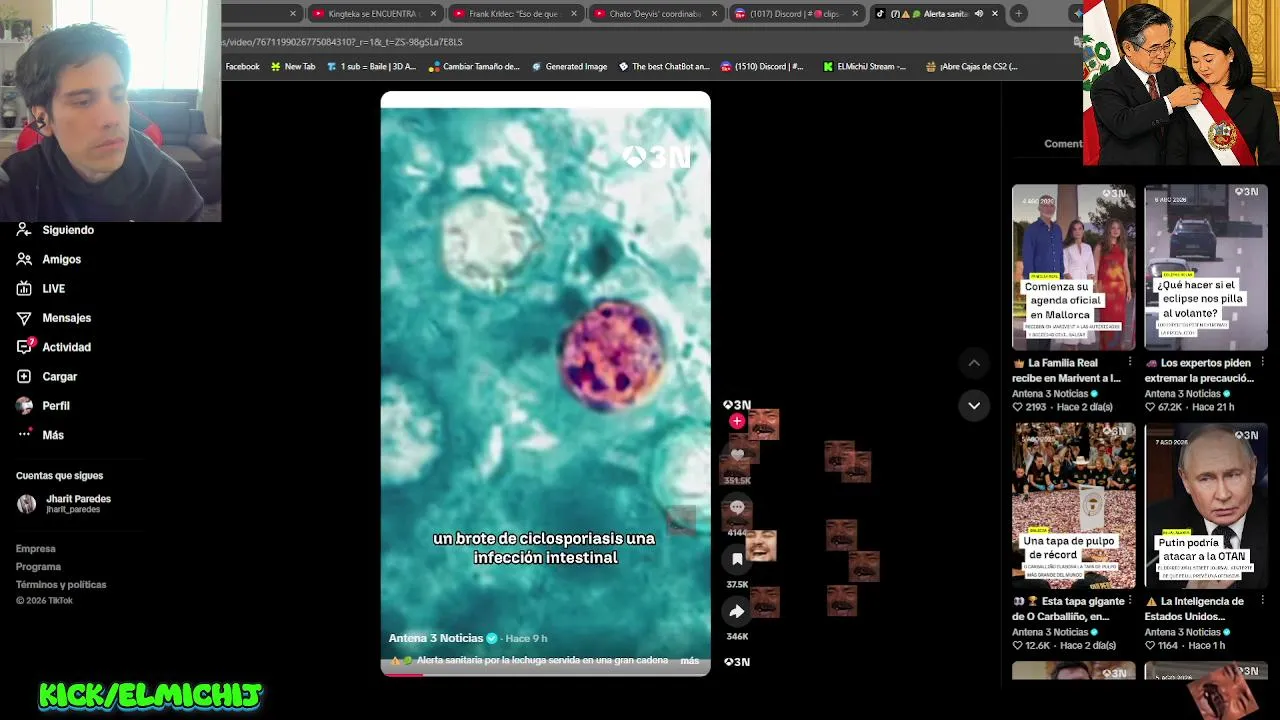The height and width of the screenshot is (720, 1280).
Task: Open the Empresa footer link
Action: (36, 549)
